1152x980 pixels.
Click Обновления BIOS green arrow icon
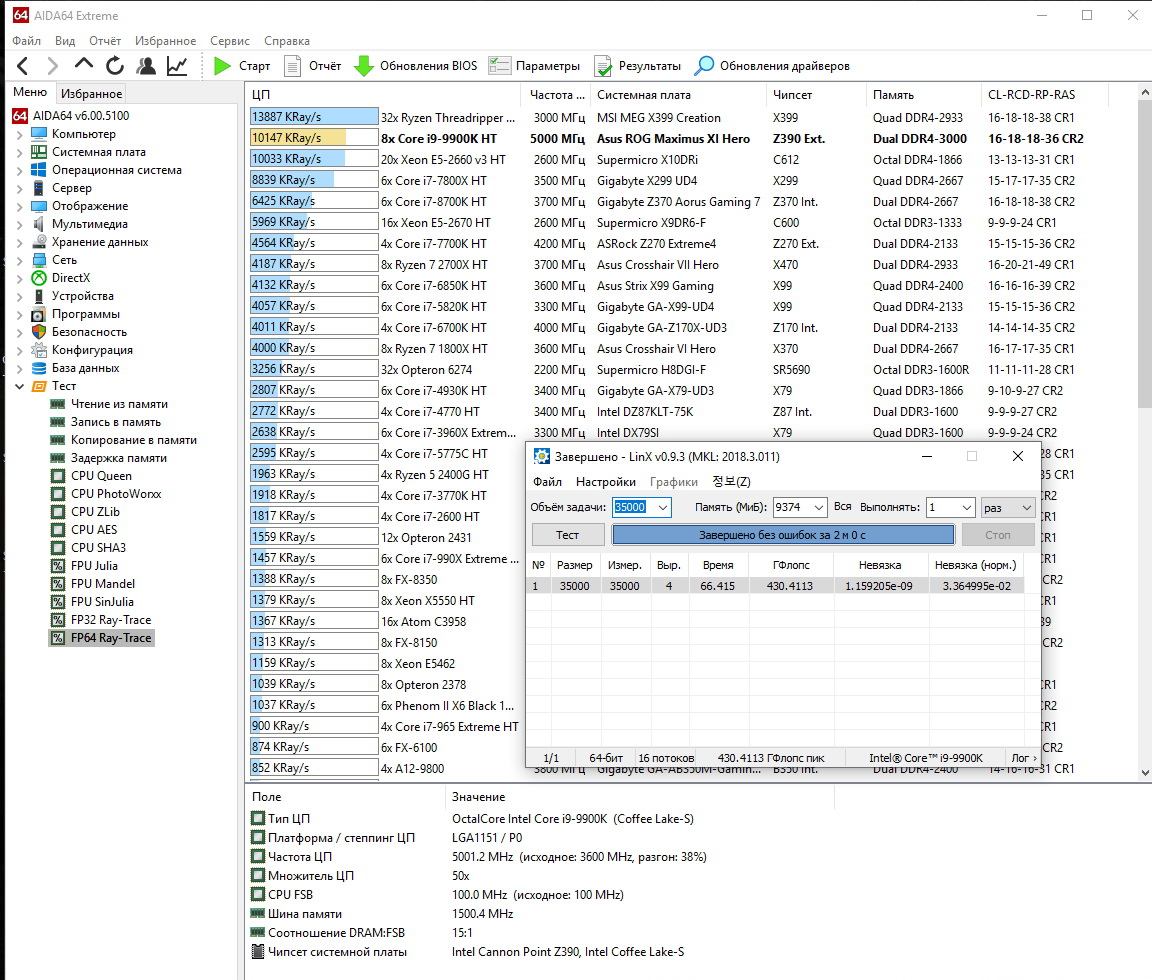click(364, 66)
